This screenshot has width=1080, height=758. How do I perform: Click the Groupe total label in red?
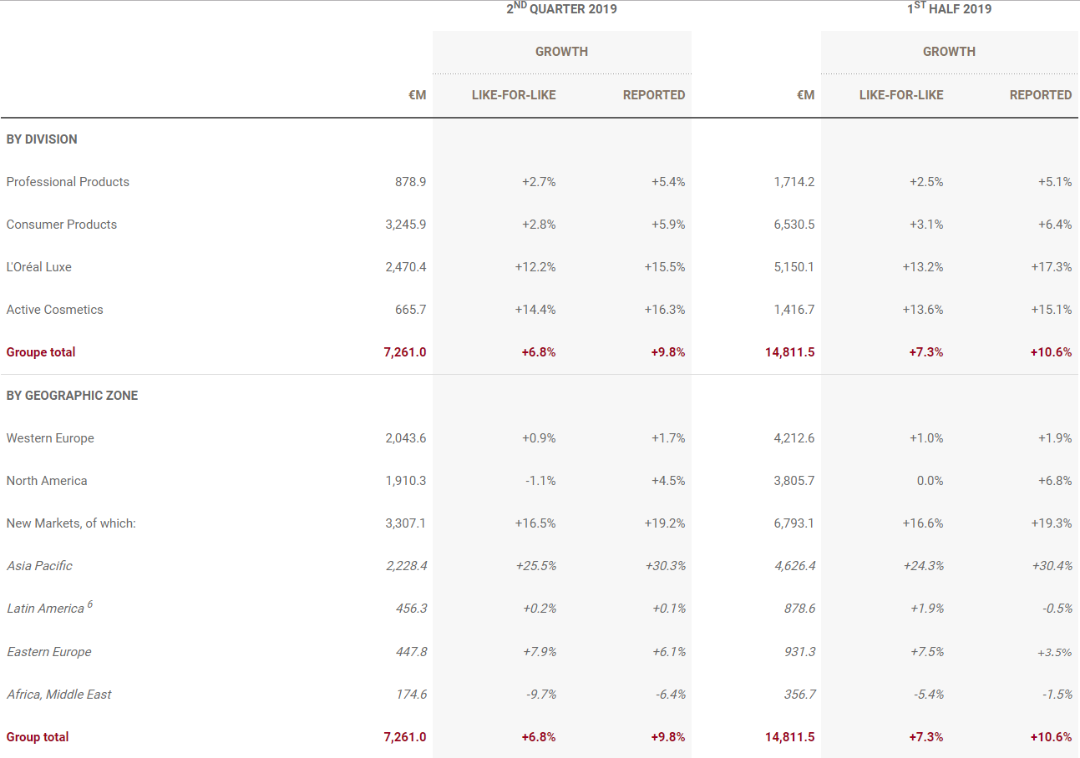[x=41, y=352]
